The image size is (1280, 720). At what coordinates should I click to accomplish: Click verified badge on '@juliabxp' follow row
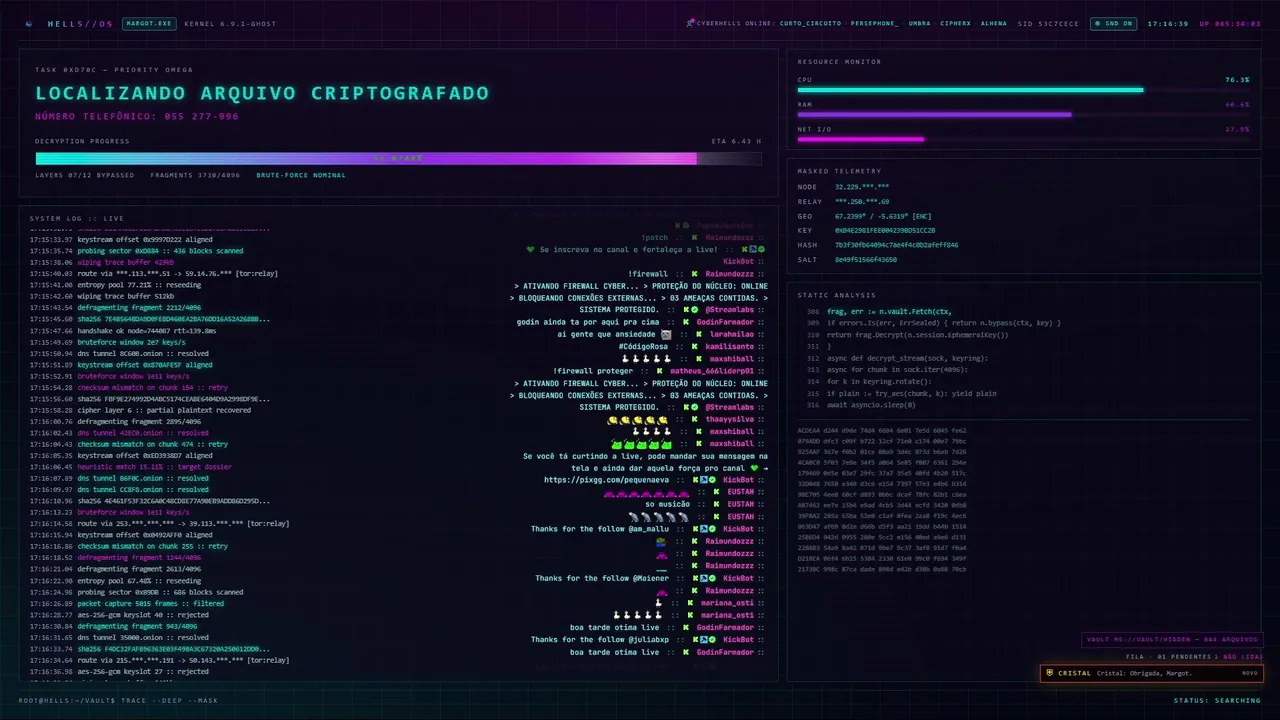click(712, 640)
